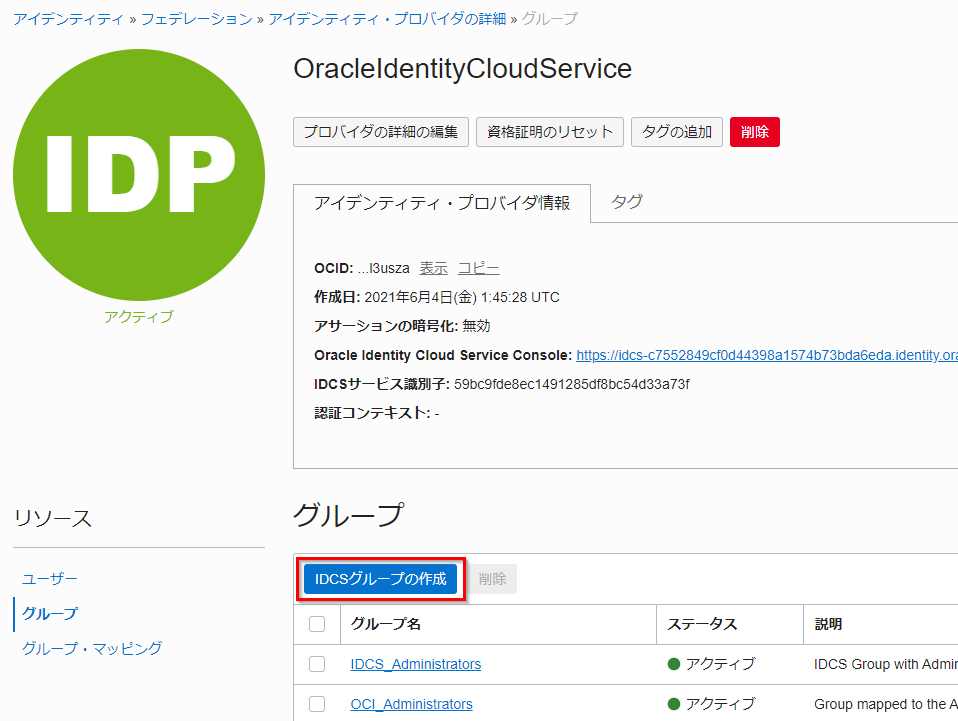Click 資格証明のリセット button
Viewport: 958px width, 721px height.
(x=549, y=132)
